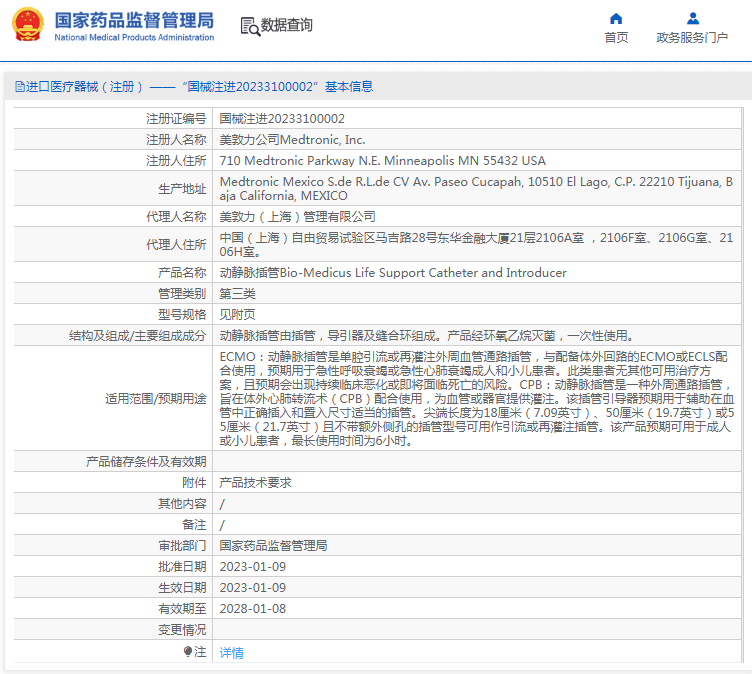Click the 政务服务门户 user icon
Viewport: 752px width, 674px height.
[693, 18]
